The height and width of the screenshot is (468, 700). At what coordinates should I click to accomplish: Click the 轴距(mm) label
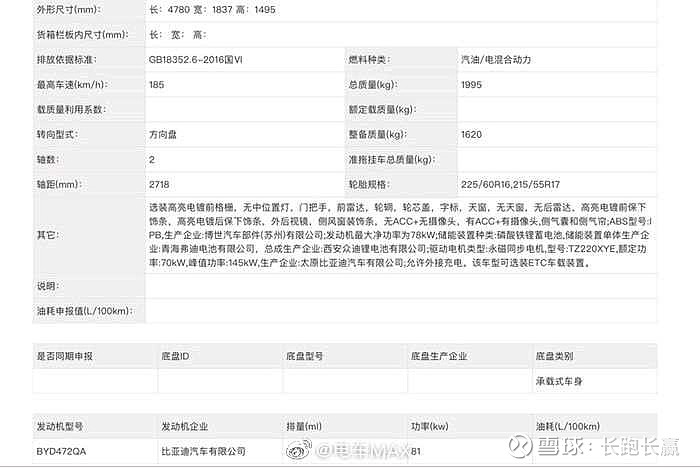(59, 184)
